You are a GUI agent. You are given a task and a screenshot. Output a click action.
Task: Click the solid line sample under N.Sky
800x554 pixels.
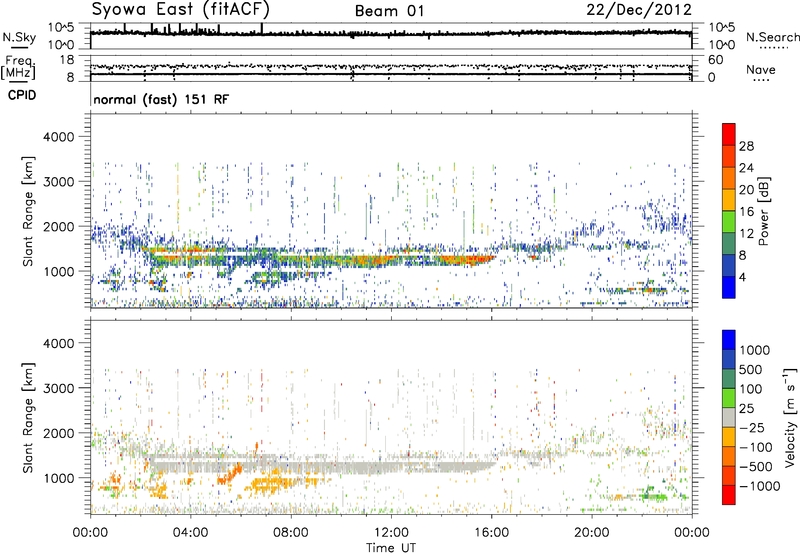(19, 47)
